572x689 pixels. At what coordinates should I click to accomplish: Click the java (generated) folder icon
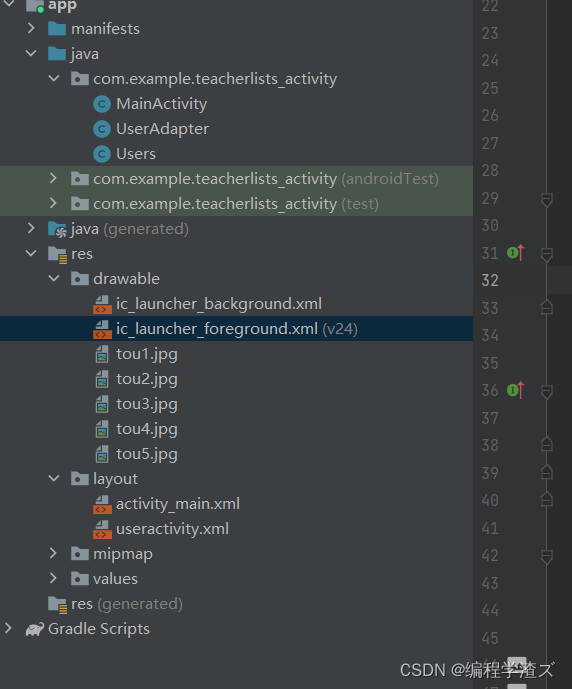(58, 229)
